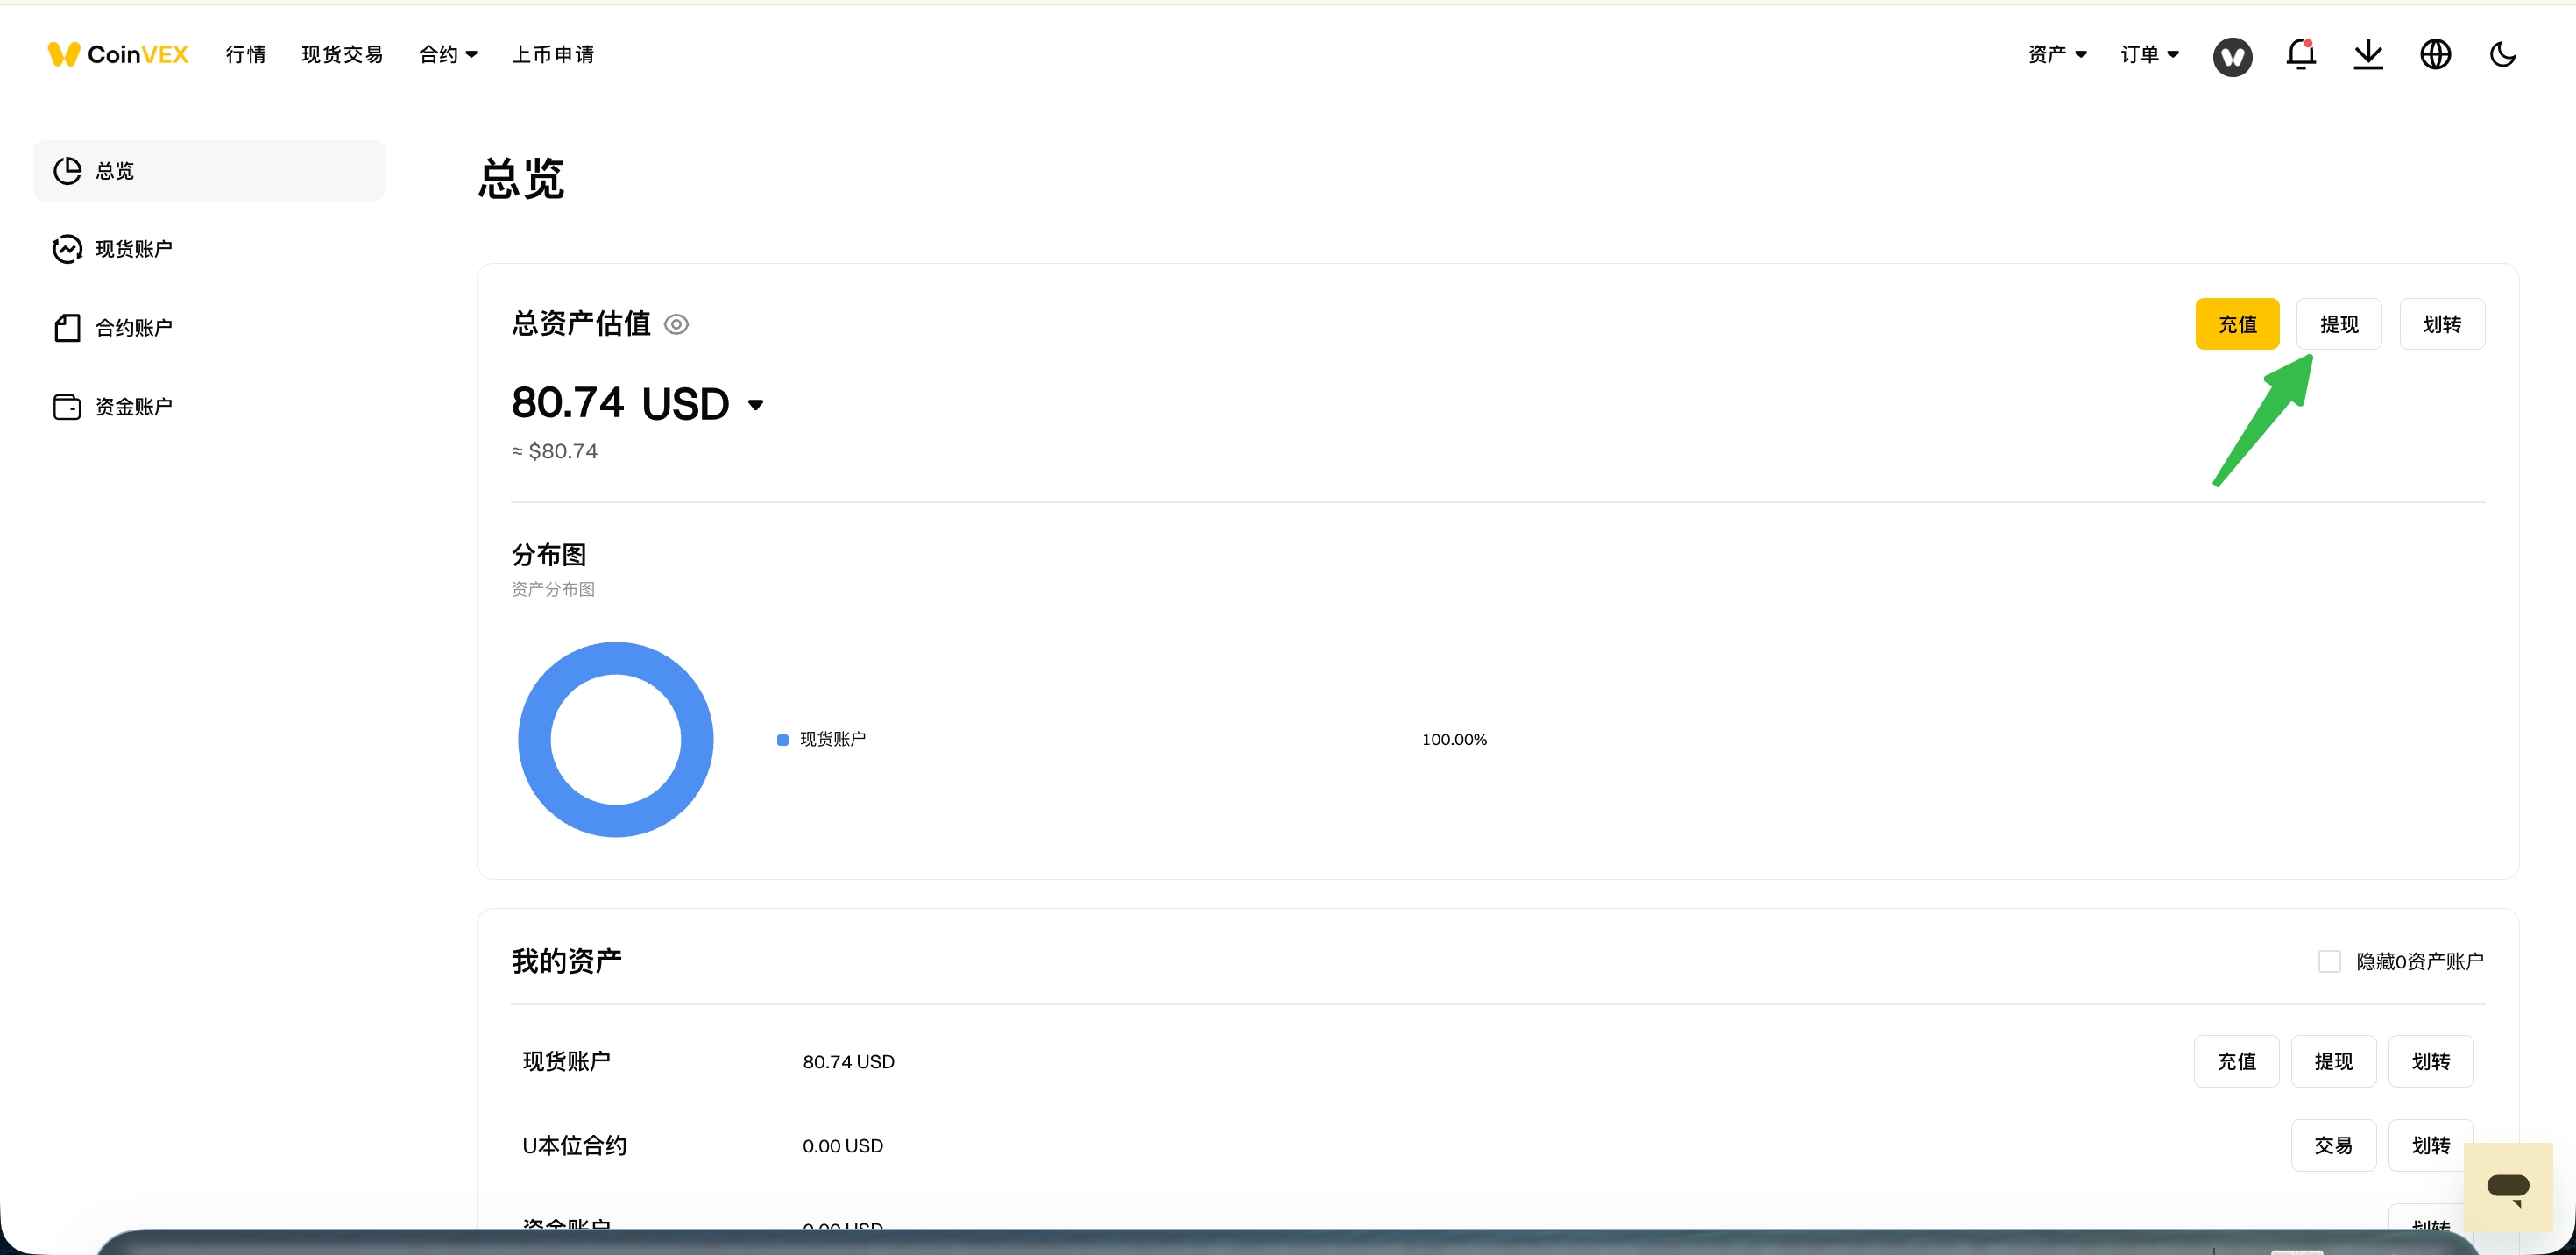
Task: Click the download app icon
Action: coord(2368,54)
